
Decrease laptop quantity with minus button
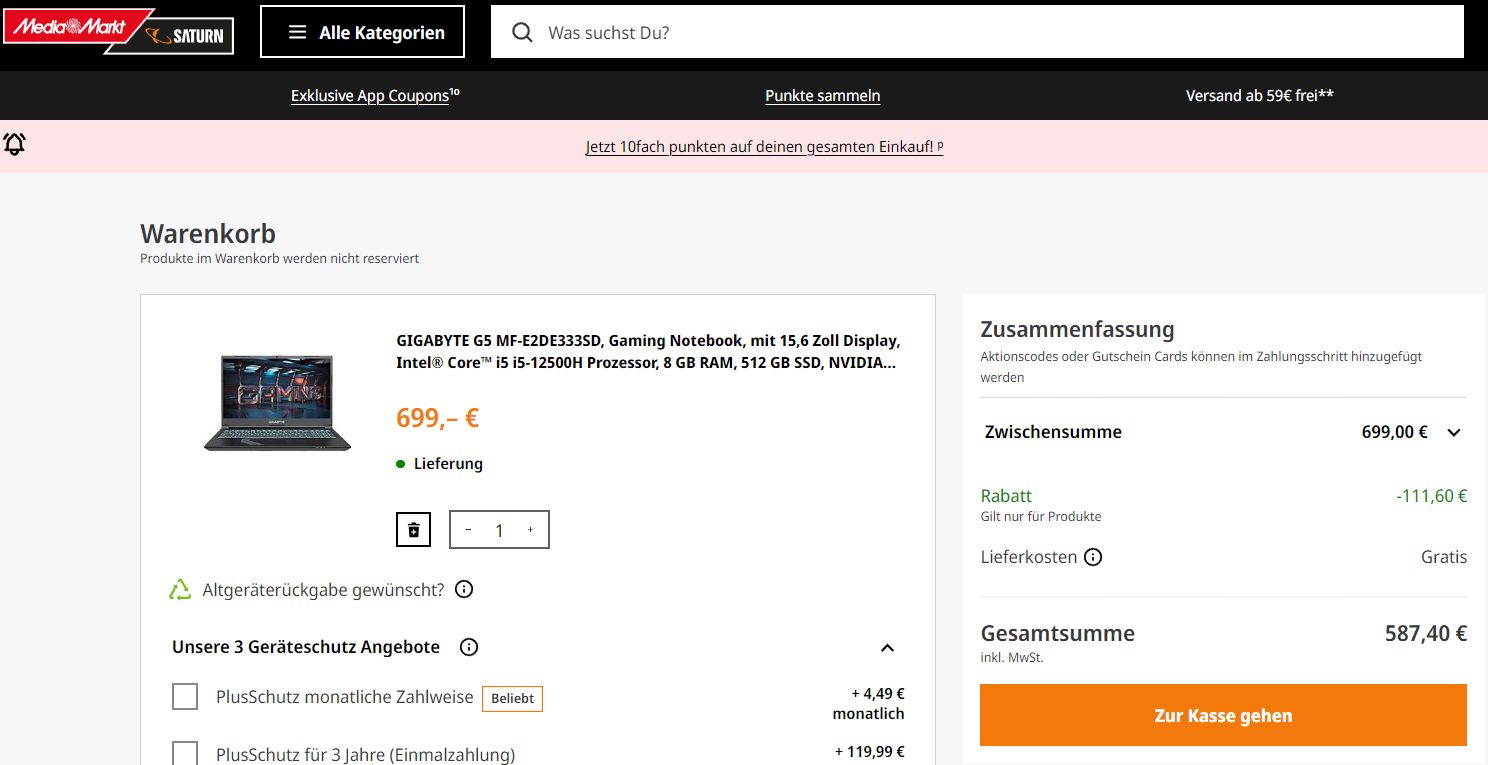468,530
